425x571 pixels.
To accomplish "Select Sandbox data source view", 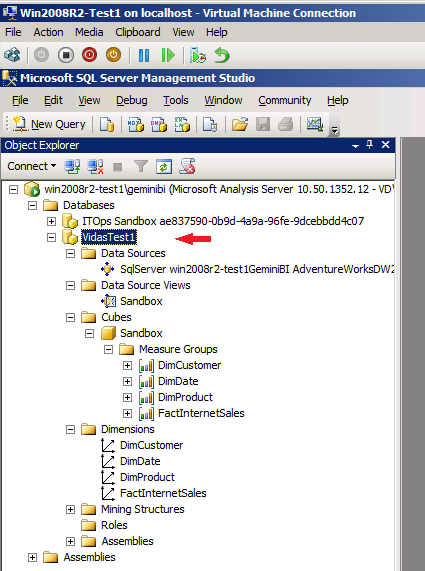I will 141,301.
